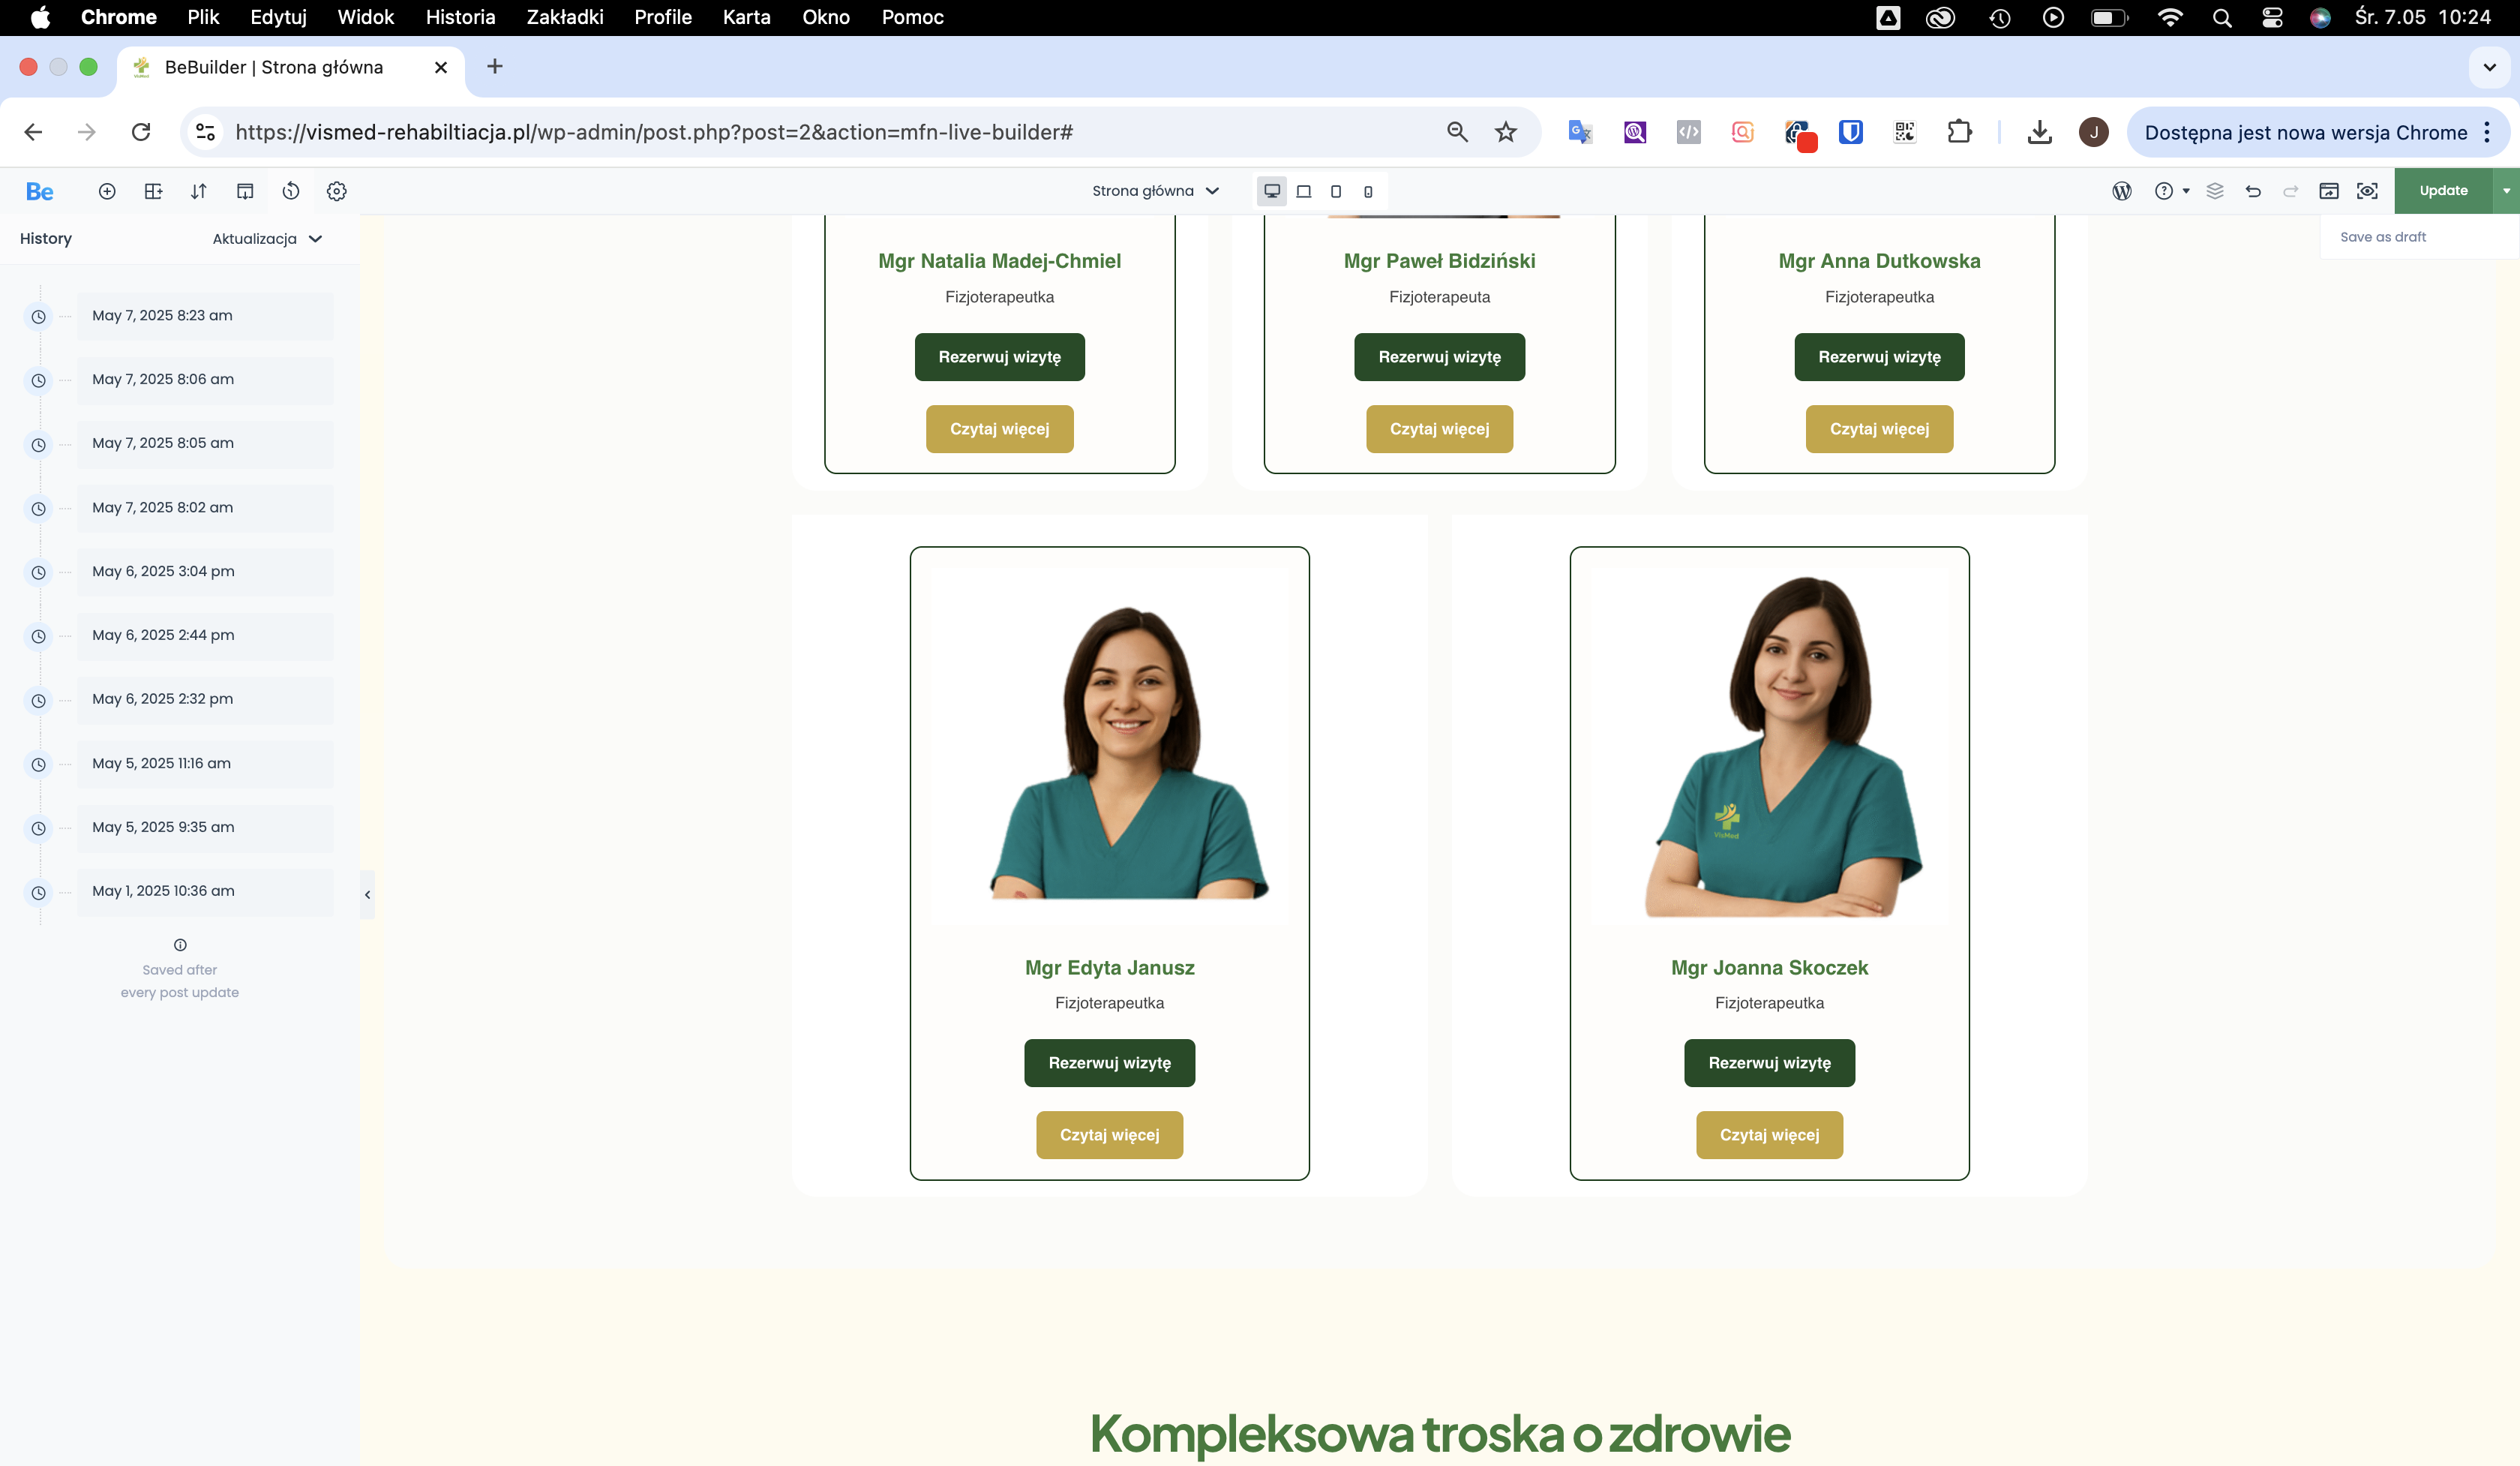Click Czytaj więcej under Natalia Madej-Chmiel
The width and height of the screenshot is (2520, 1466).
(x=999, y=429)
